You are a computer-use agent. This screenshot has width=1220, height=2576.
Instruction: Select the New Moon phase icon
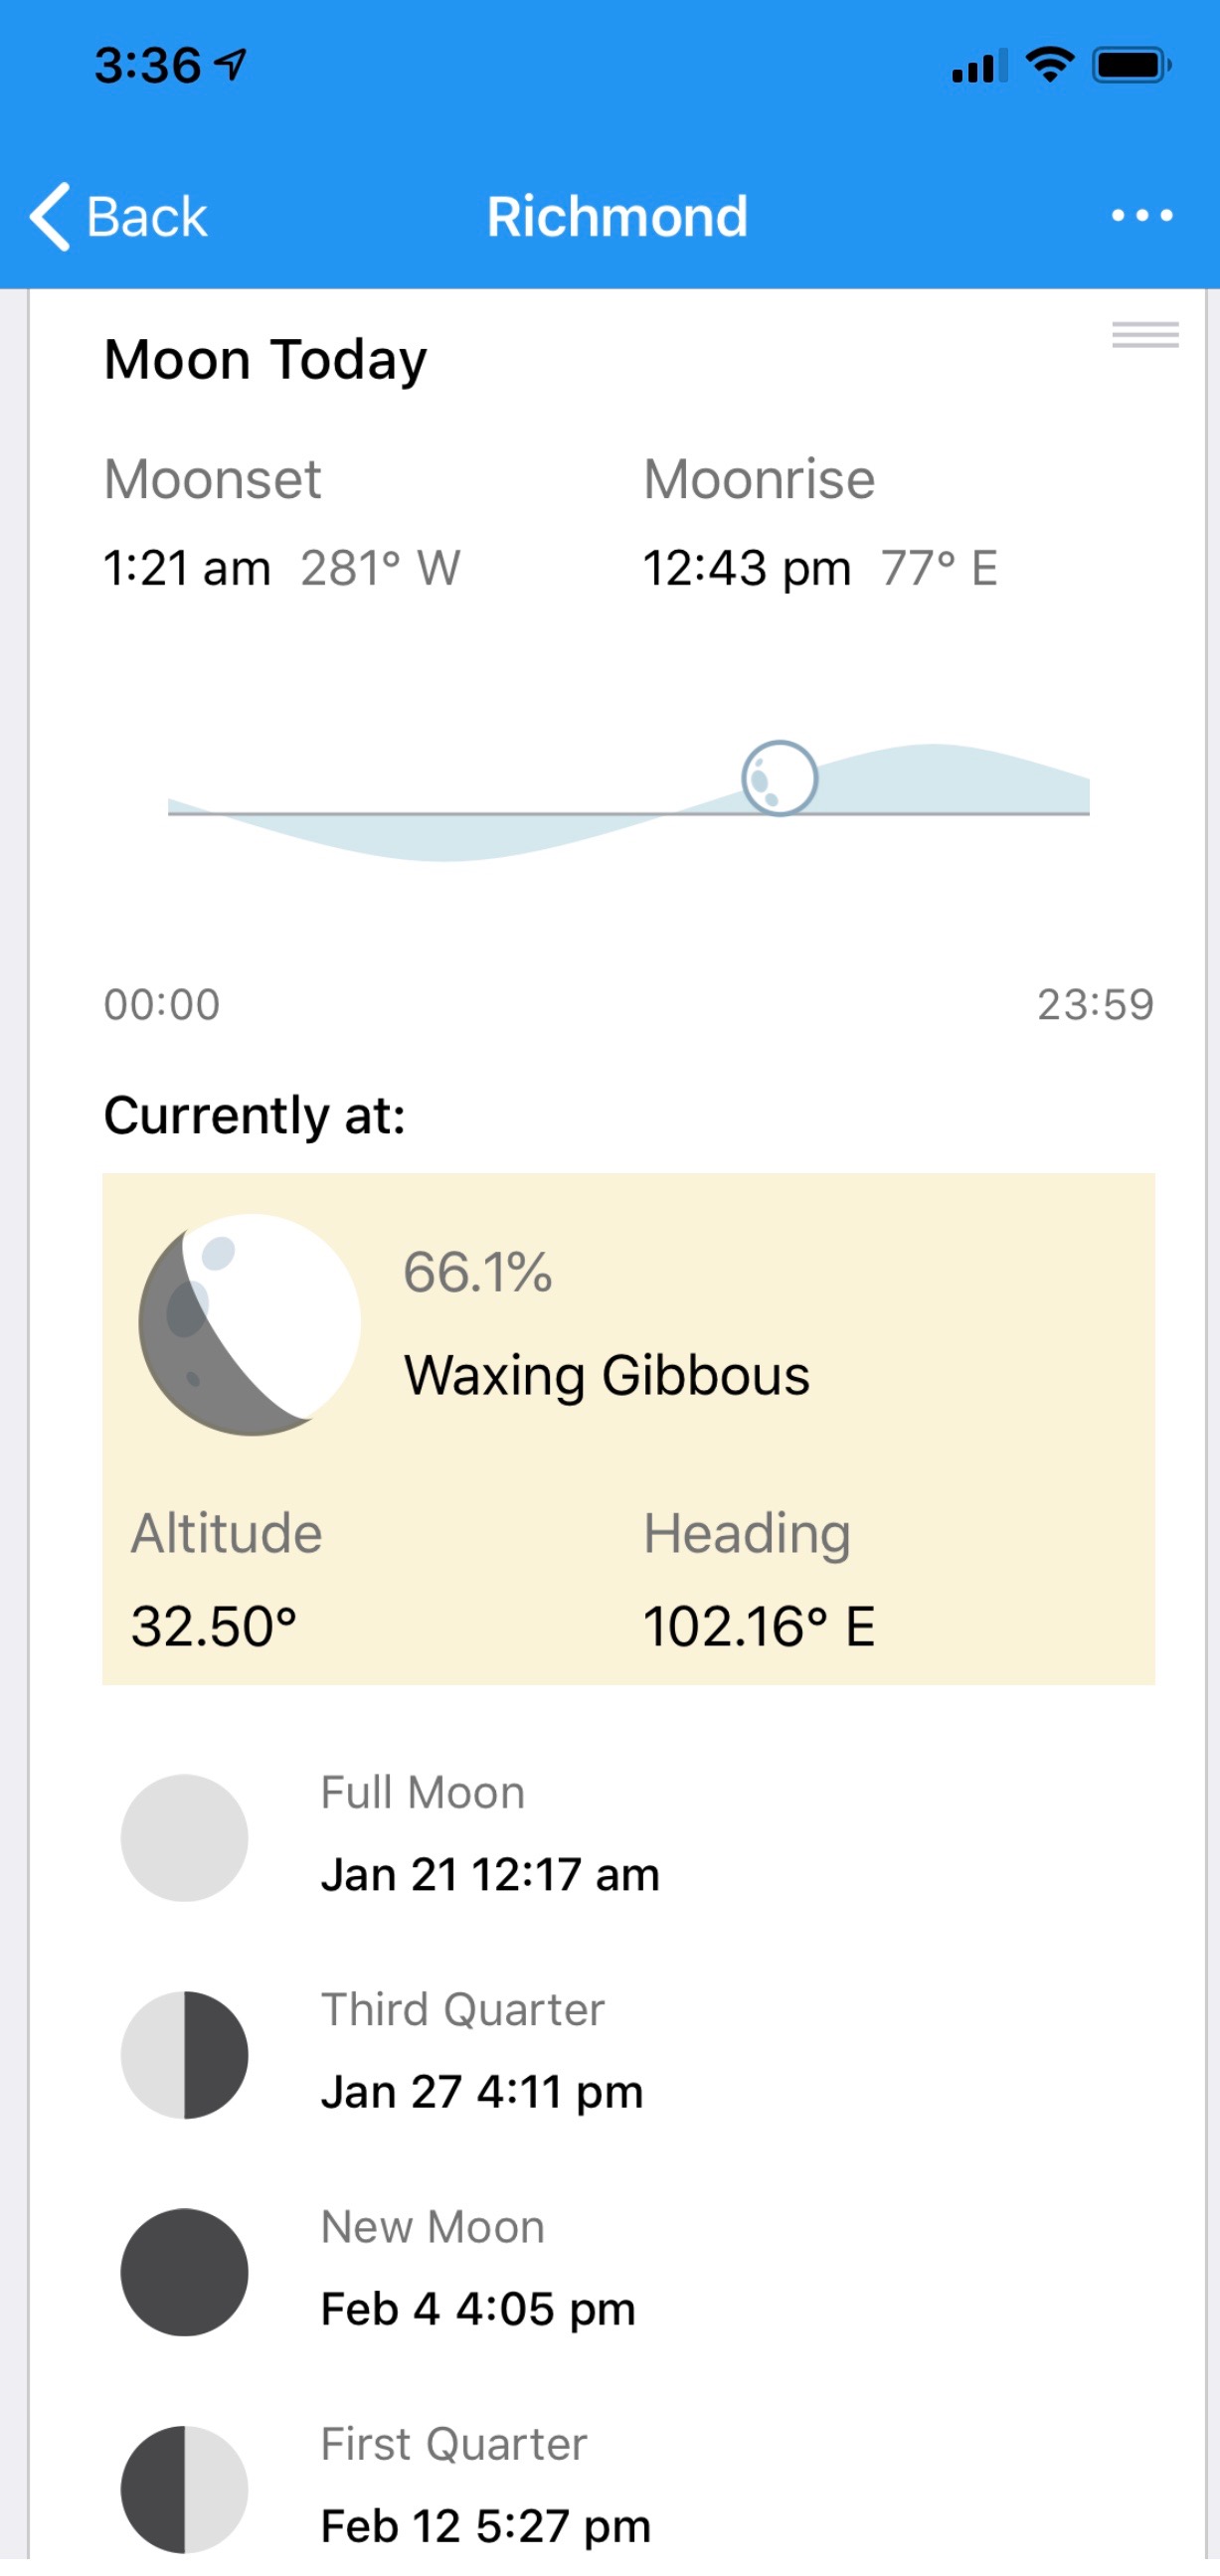click(184, 2271)
